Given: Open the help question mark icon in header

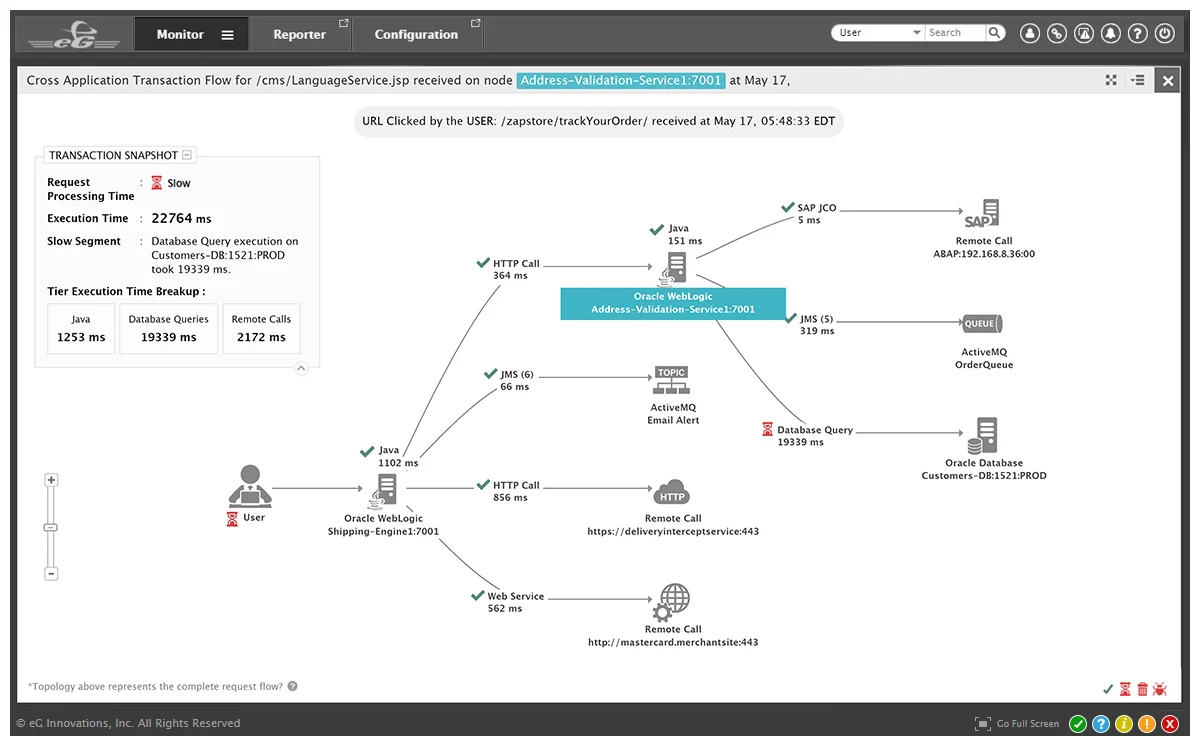Looking at the screenshot, I should tap(1138, 33).
